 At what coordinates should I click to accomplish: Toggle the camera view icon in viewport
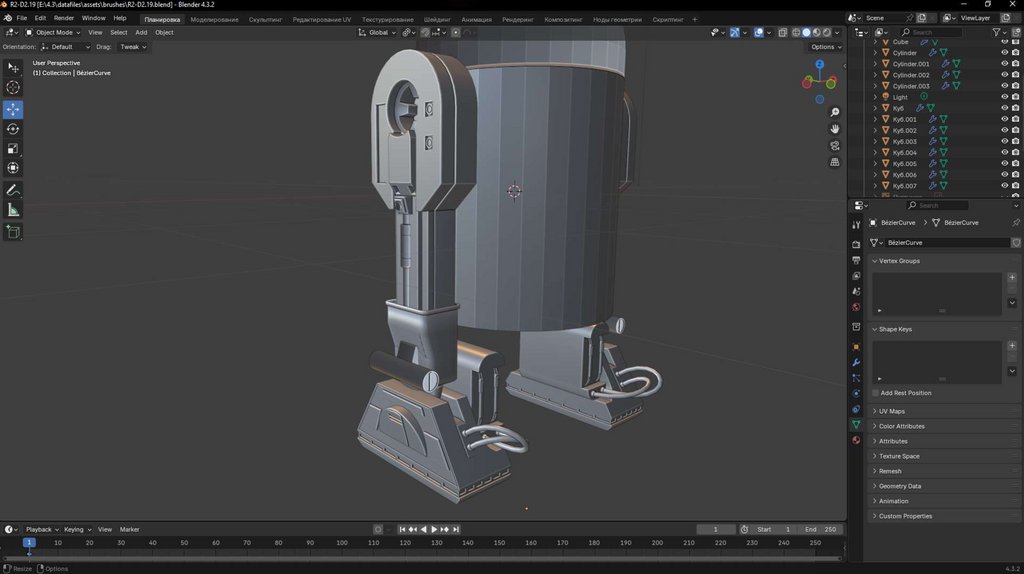(835, 146)
